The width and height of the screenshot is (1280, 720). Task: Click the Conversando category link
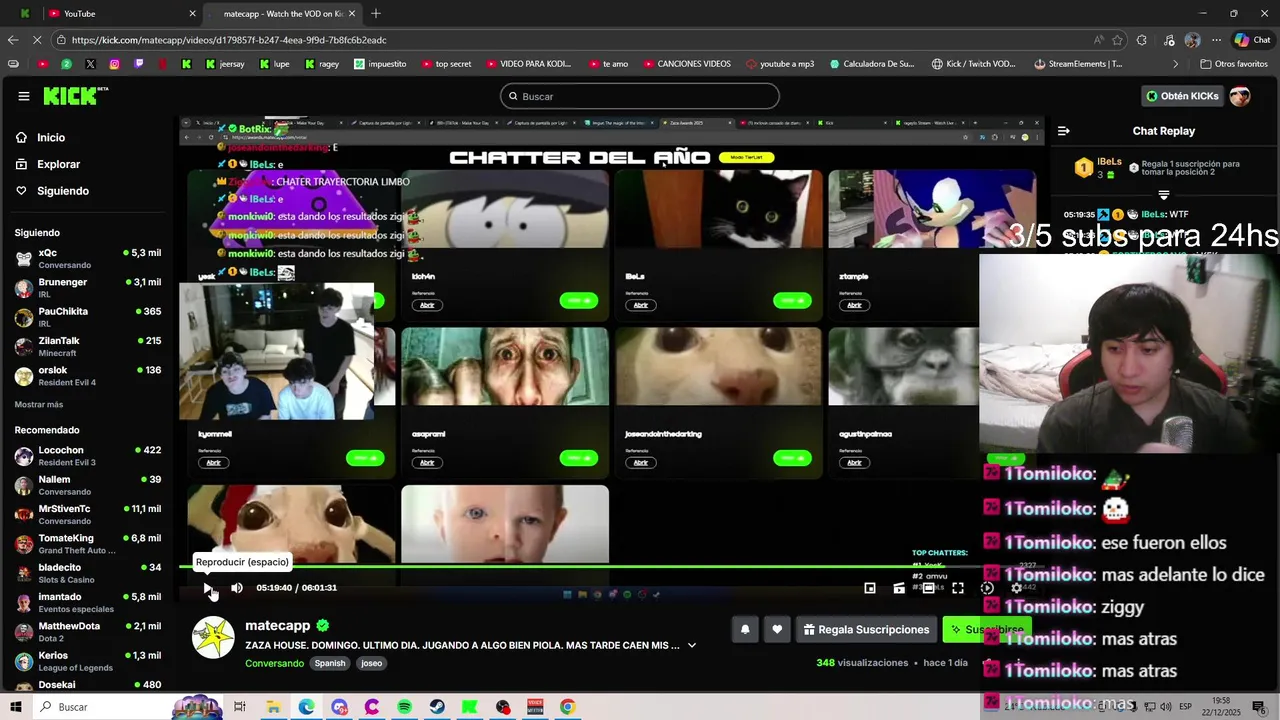tap(274, 663)
